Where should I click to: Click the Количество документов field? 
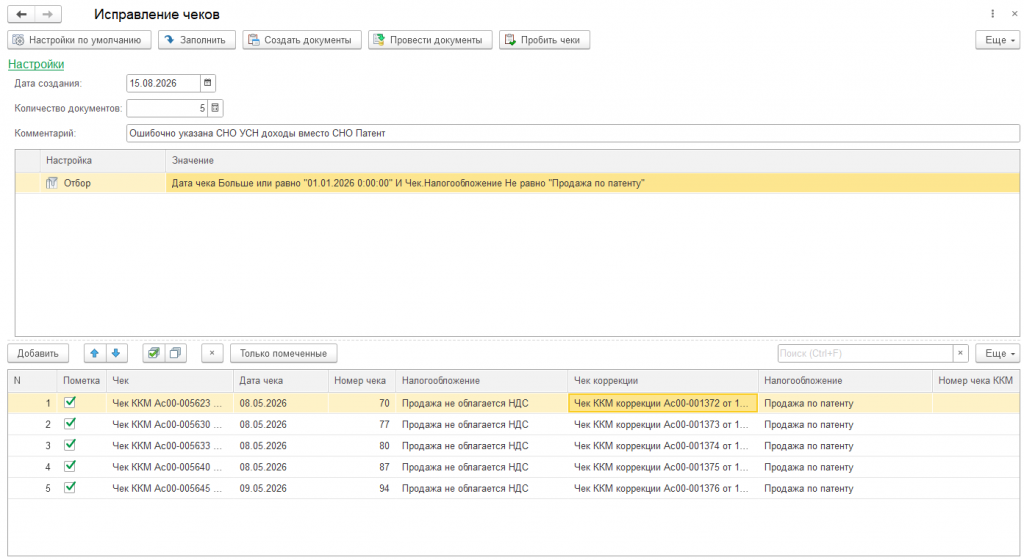coord(167,108)
